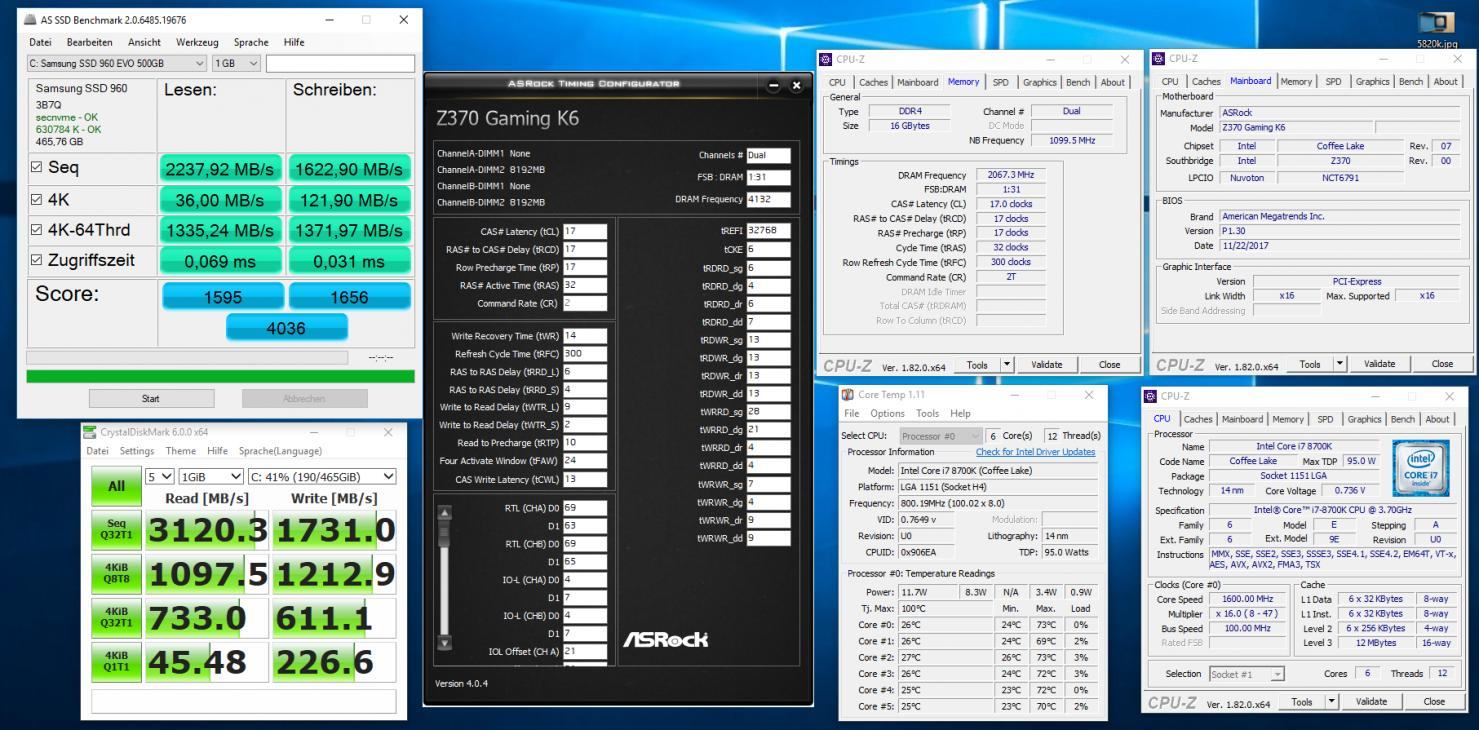This screenshot has width=1479, height=730.
Task: Click the Seq read result 2237,92 MB/s
Action: [x=219, y=169]
